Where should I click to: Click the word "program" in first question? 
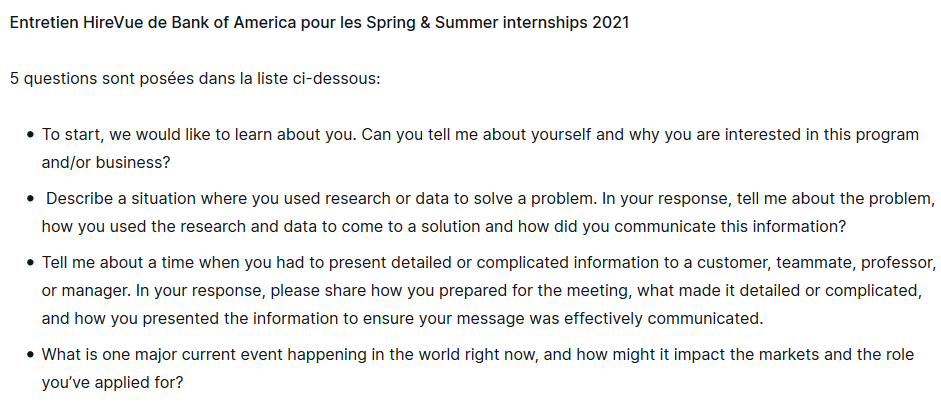tap(886, 134)
